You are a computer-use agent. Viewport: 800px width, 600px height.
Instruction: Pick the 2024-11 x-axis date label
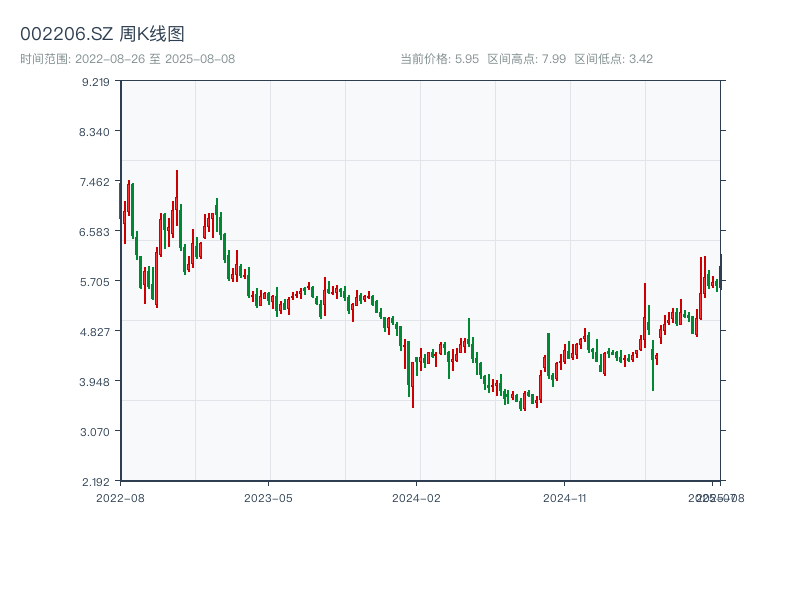564,497
